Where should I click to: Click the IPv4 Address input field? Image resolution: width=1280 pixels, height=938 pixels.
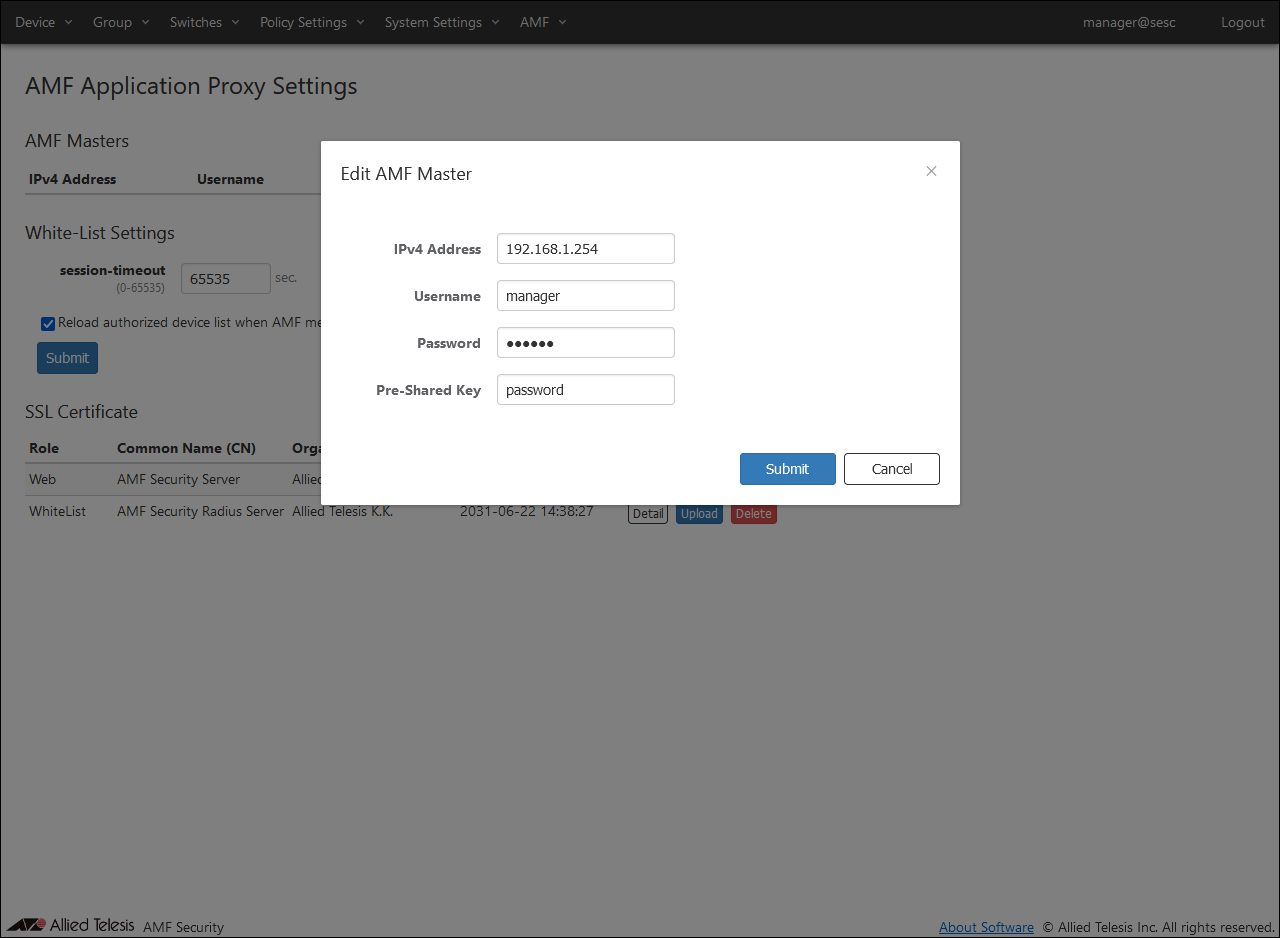pos(585,249)
